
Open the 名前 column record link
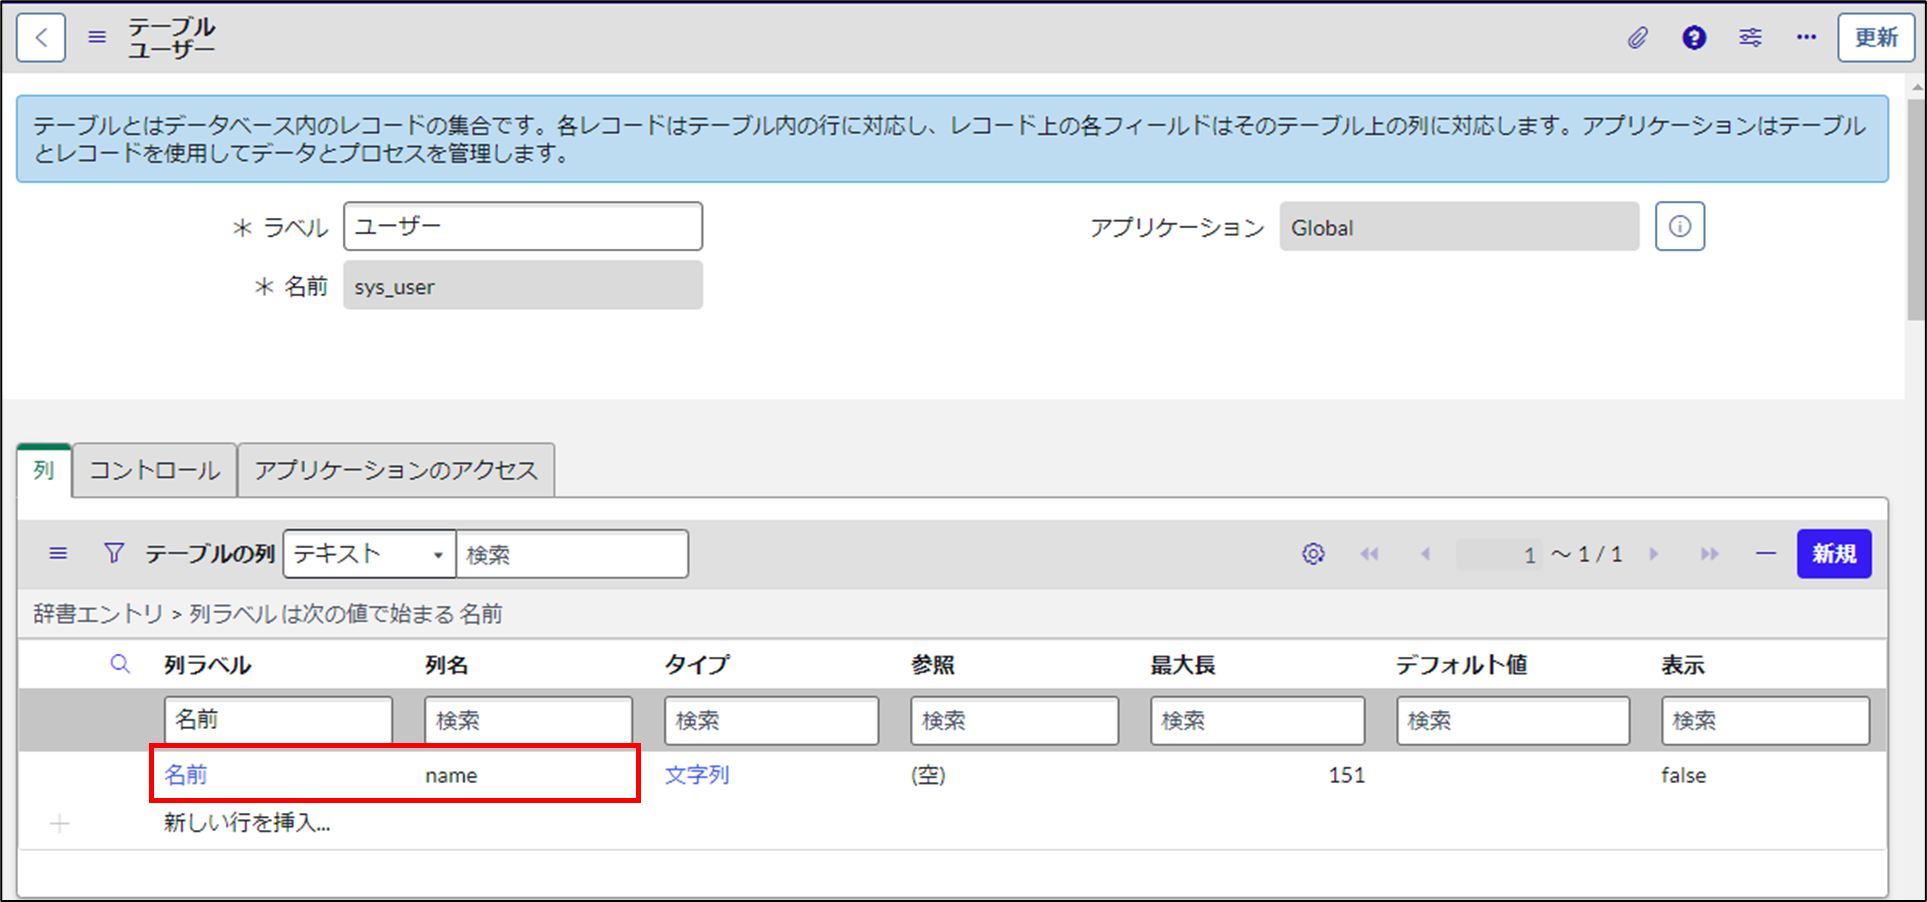[x=186, y=774]
